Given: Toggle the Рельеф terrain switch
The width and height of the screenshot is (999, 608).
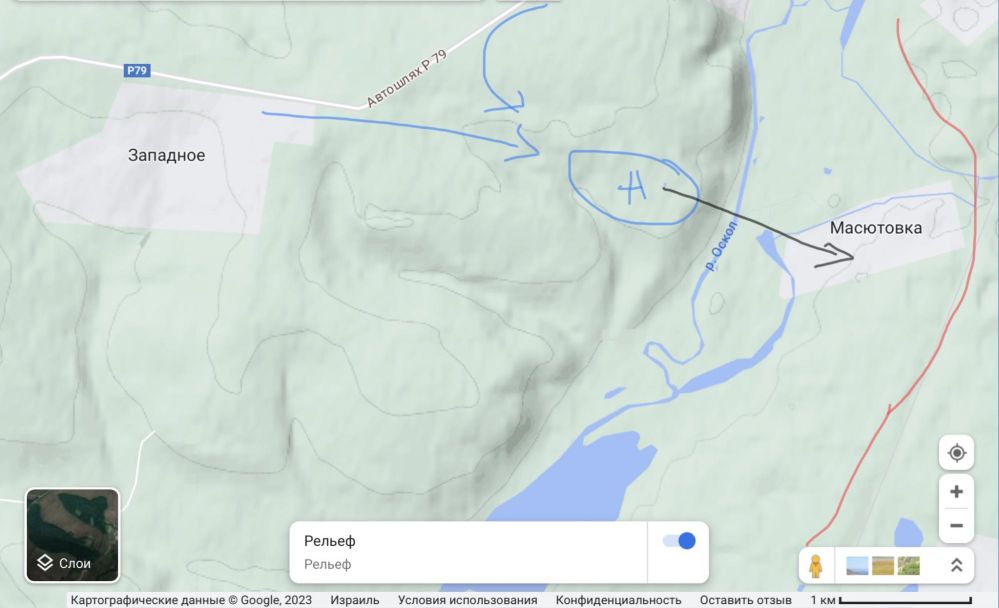Looking at the screenshot, I should [679, 541].
